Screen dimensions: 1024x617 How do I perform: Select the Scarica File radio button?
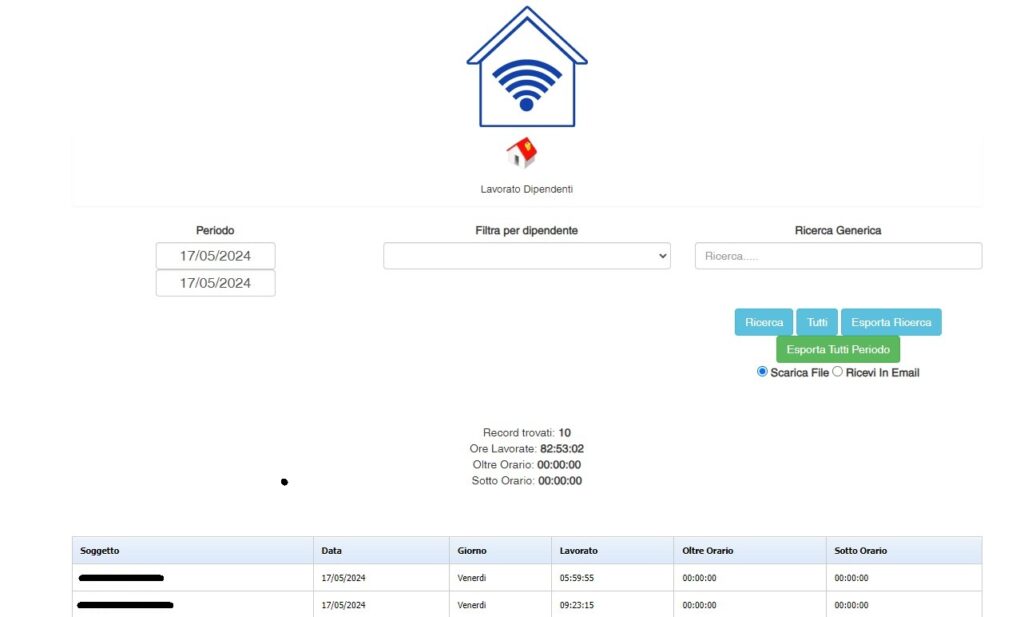[x=763, y=372]
